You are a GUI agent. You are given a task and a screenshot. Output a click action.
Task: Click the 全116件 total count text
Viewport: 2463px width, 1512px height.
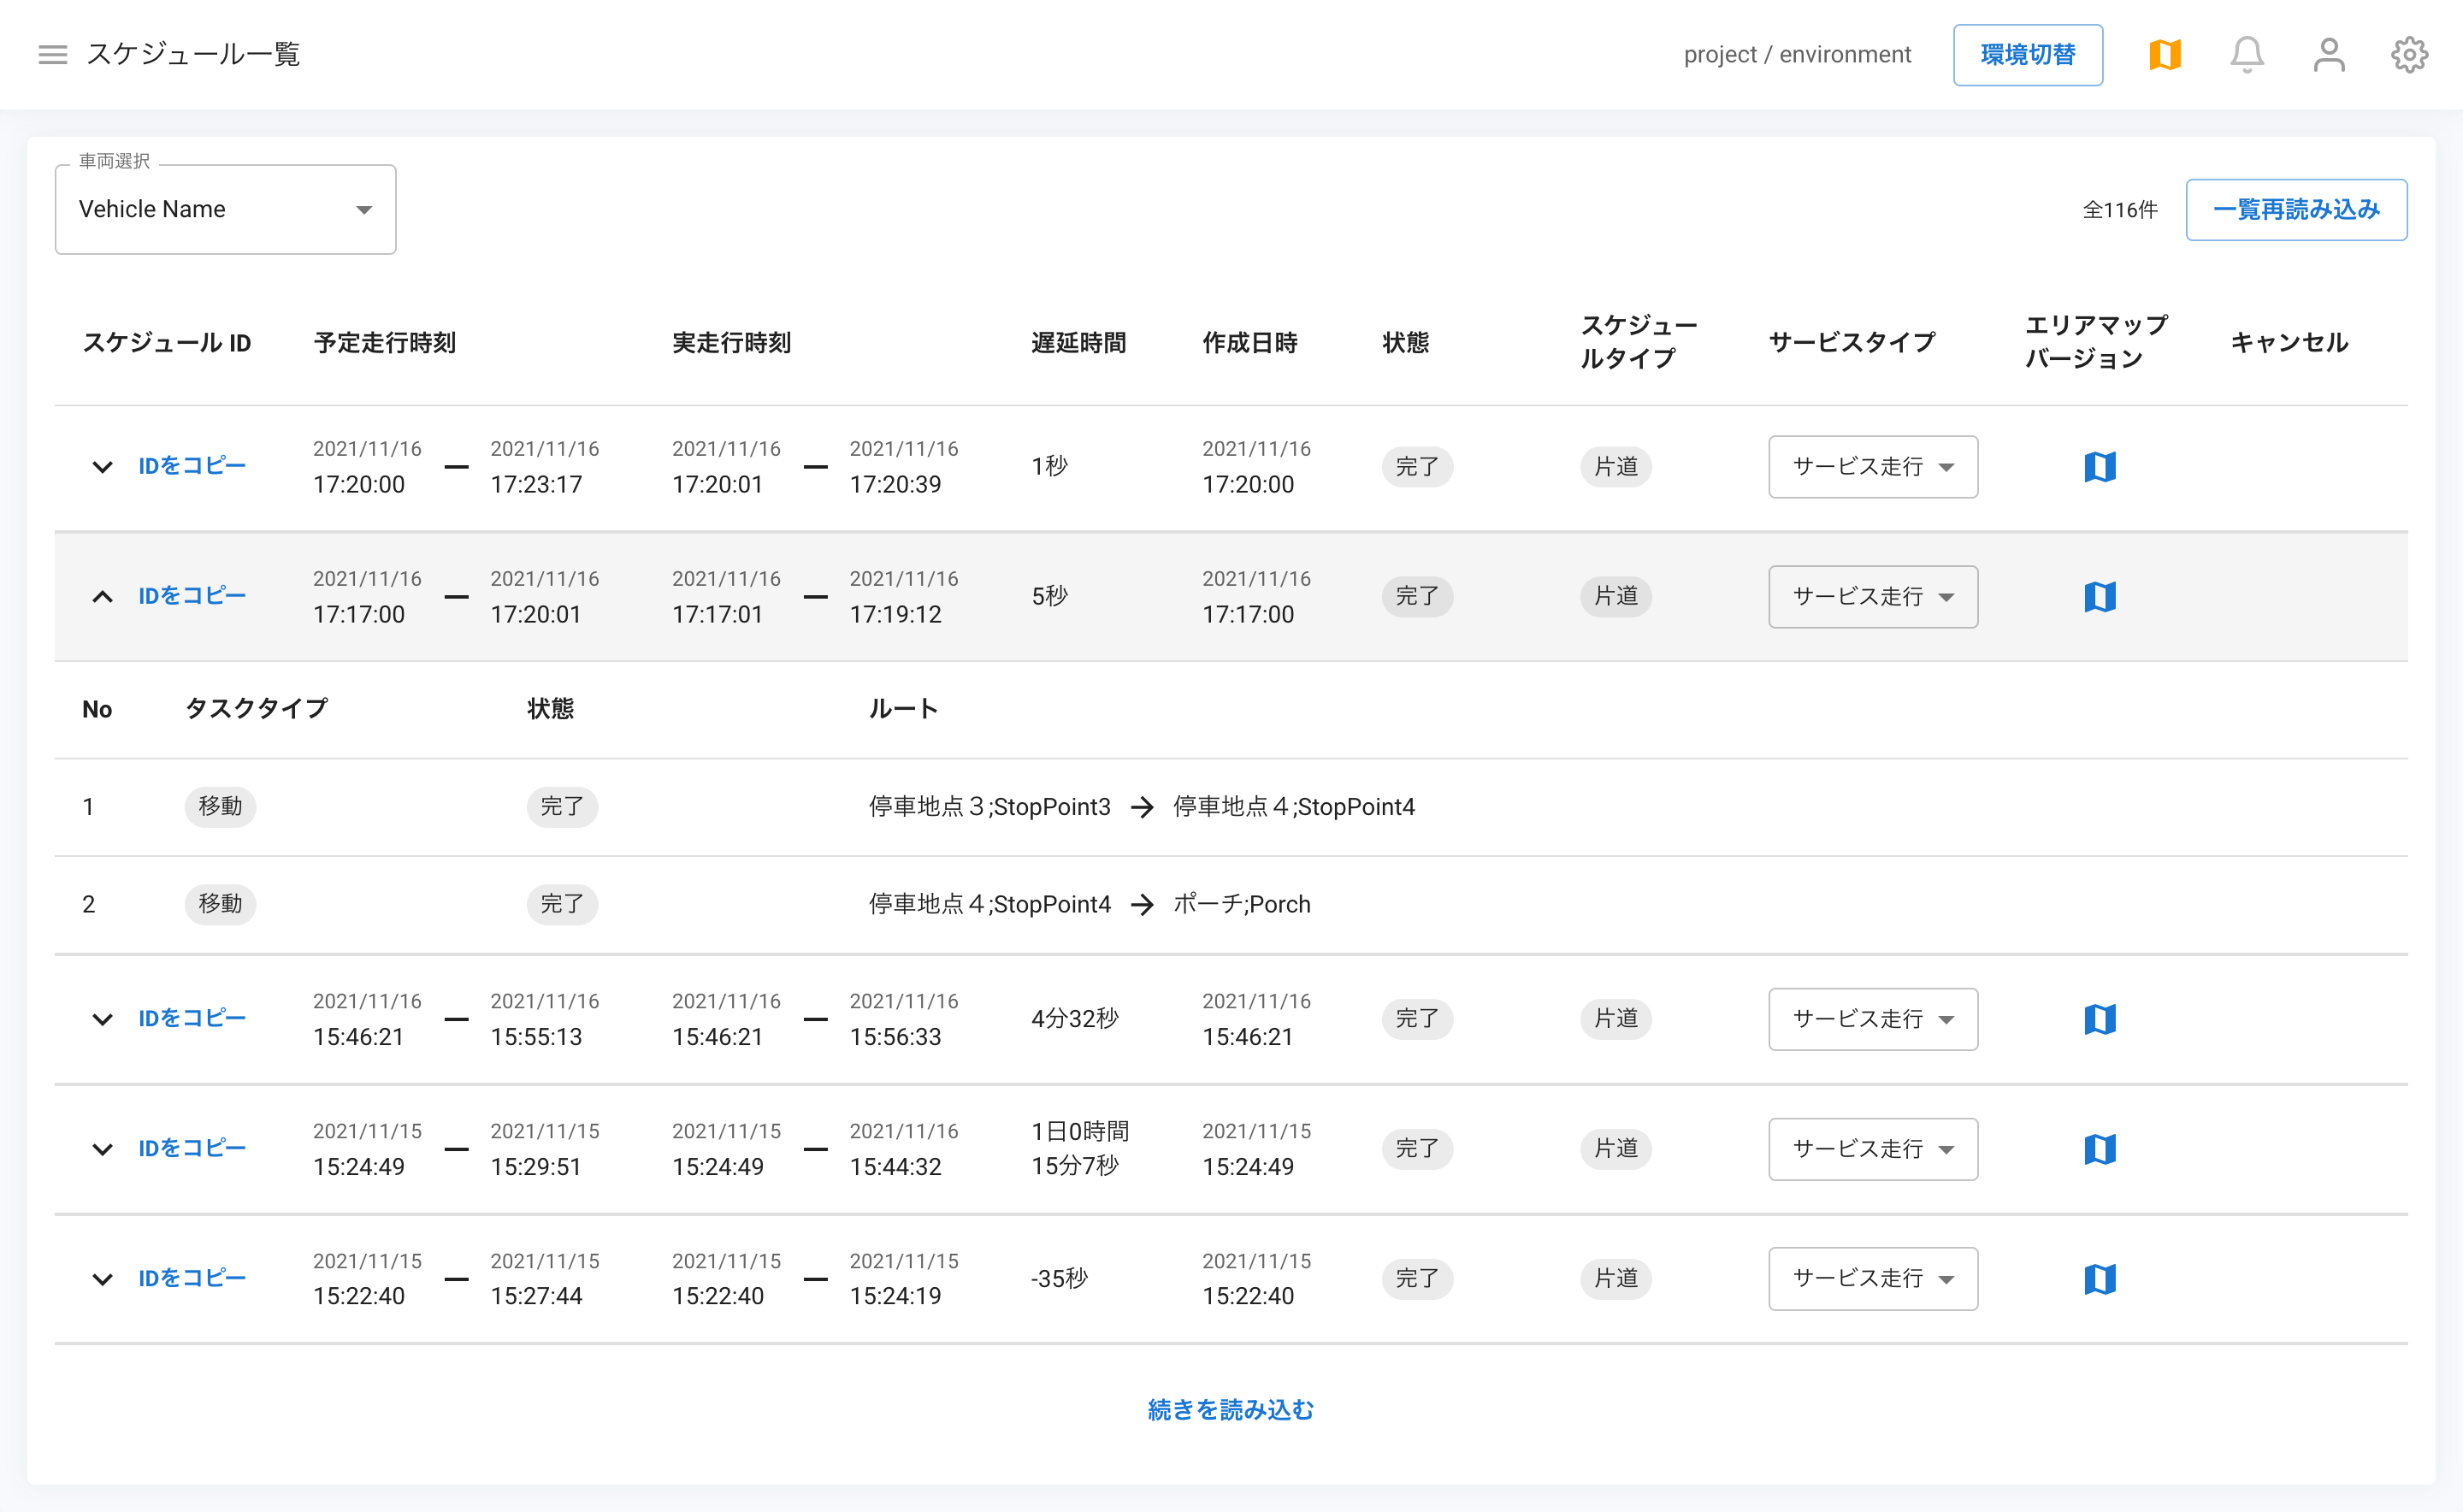point(2119,209)
